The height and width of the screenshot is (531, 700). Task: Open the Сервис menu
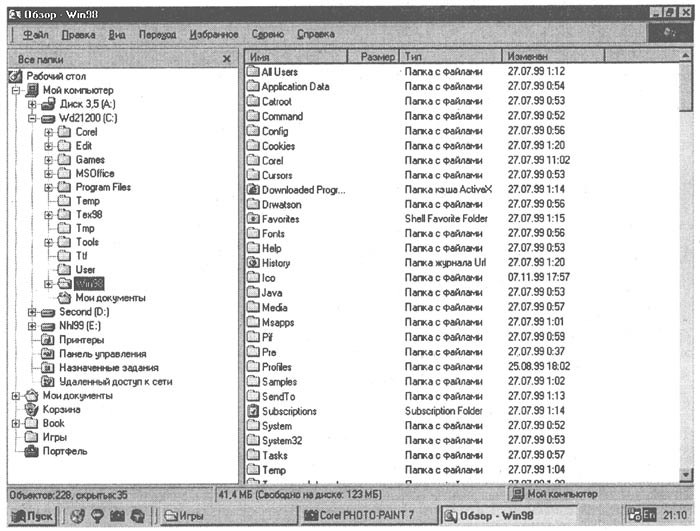click(x=267, y=34)
